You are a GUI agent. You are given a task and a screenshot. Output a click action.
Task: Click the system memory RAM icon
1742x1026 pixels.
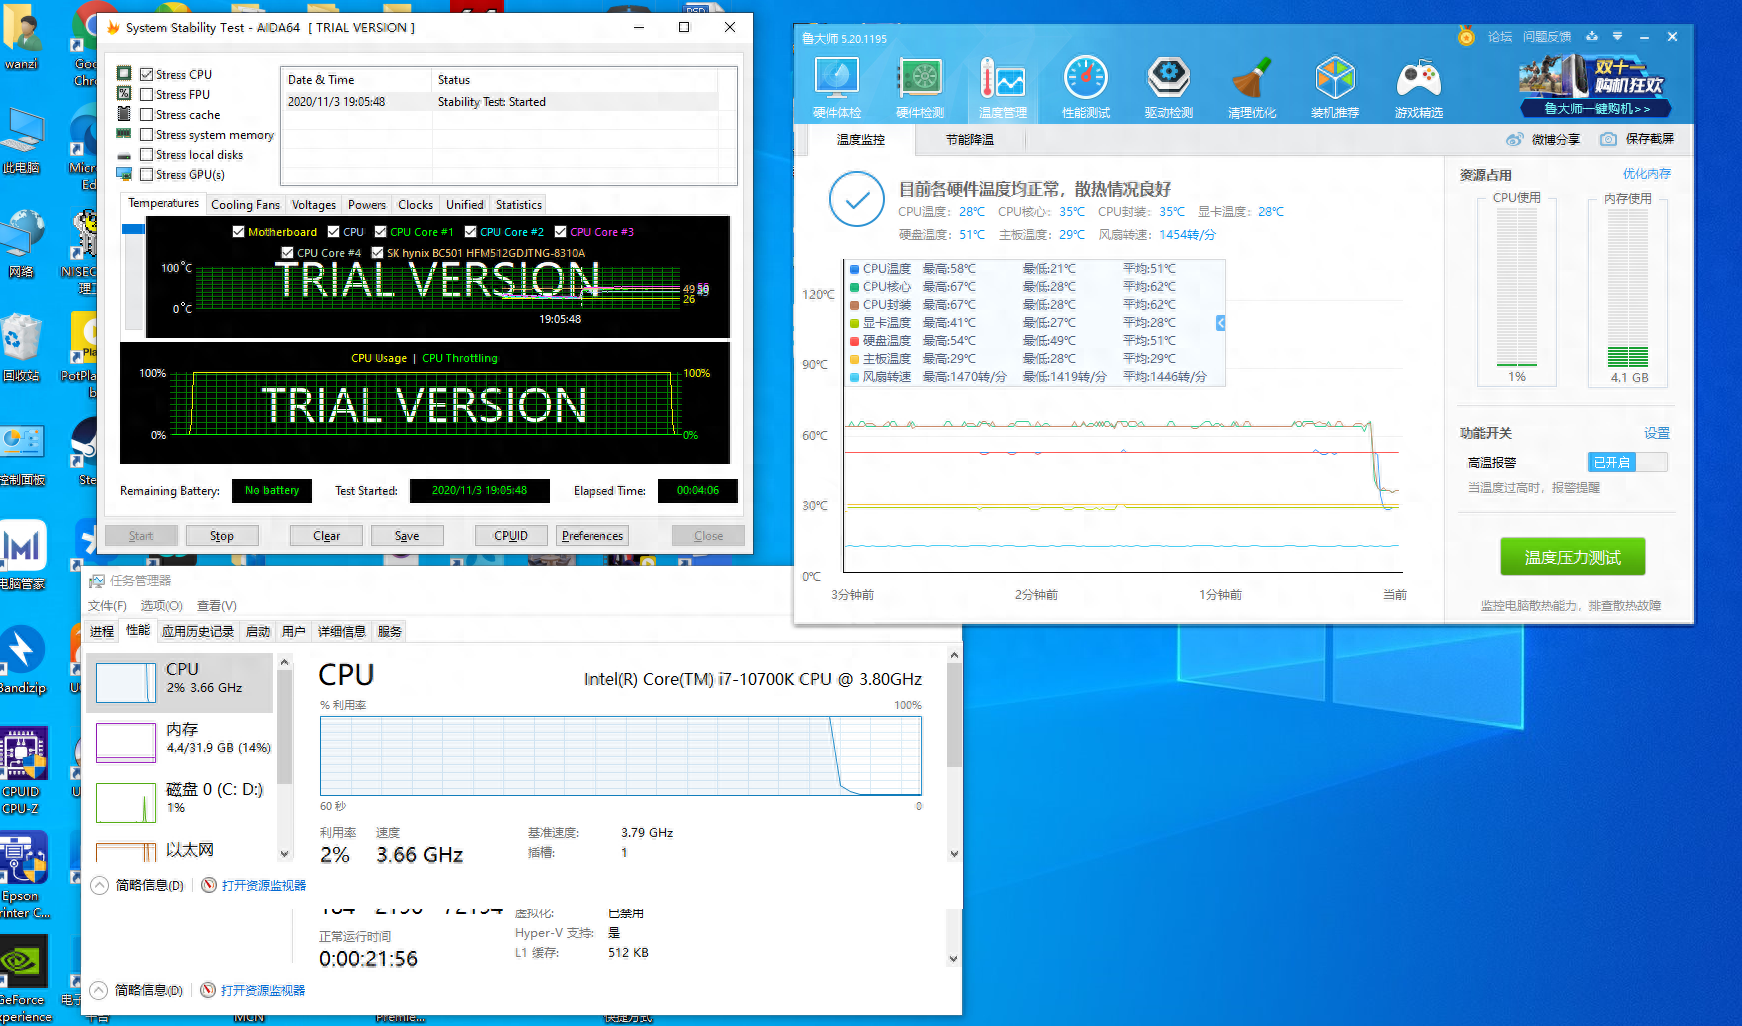(124, 133)
